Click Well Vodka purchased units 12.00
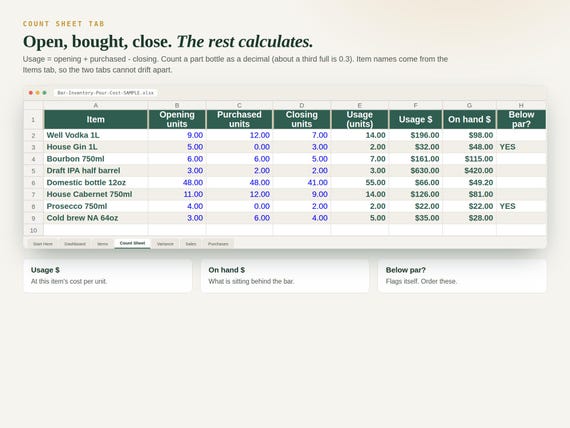570x428 pixels. pyautogui.click(x=239, y=135)
